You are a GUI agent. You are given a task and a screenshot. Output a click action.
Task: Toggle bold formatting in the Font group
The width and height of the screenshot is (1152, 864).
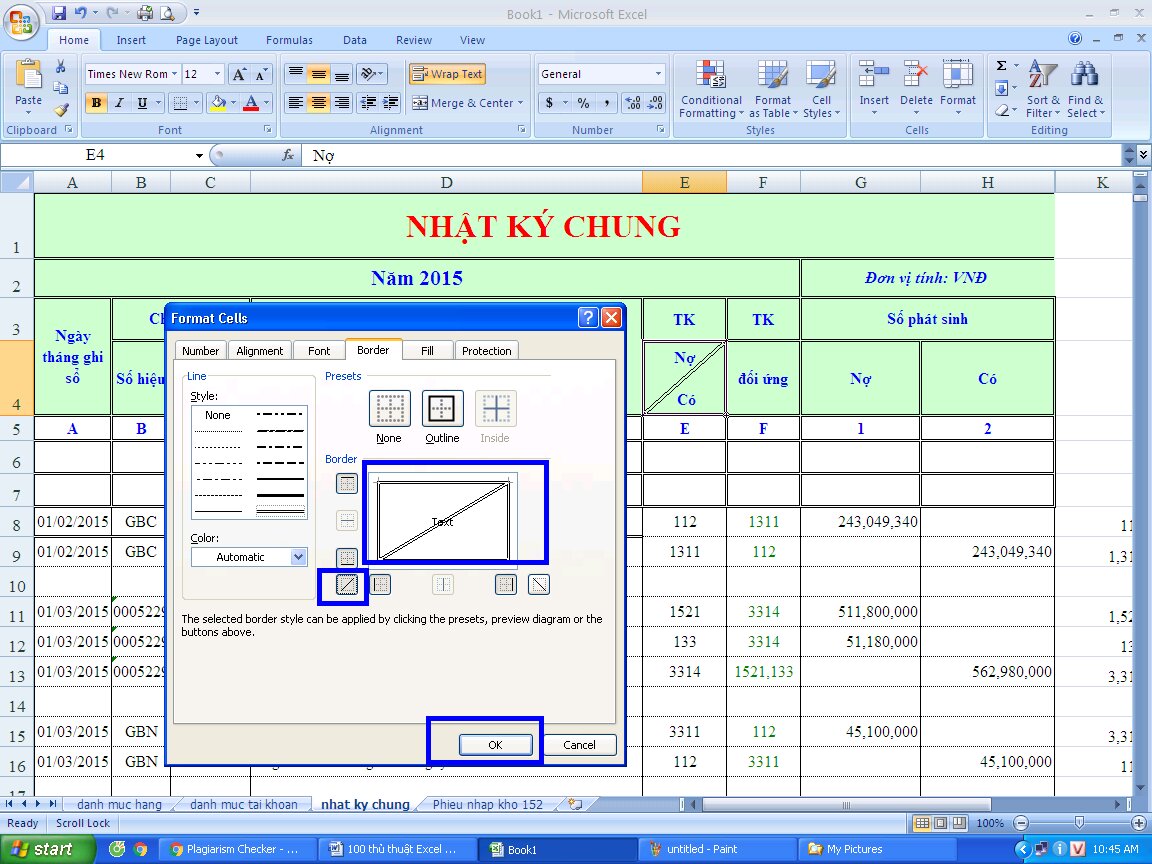(95, 103)
